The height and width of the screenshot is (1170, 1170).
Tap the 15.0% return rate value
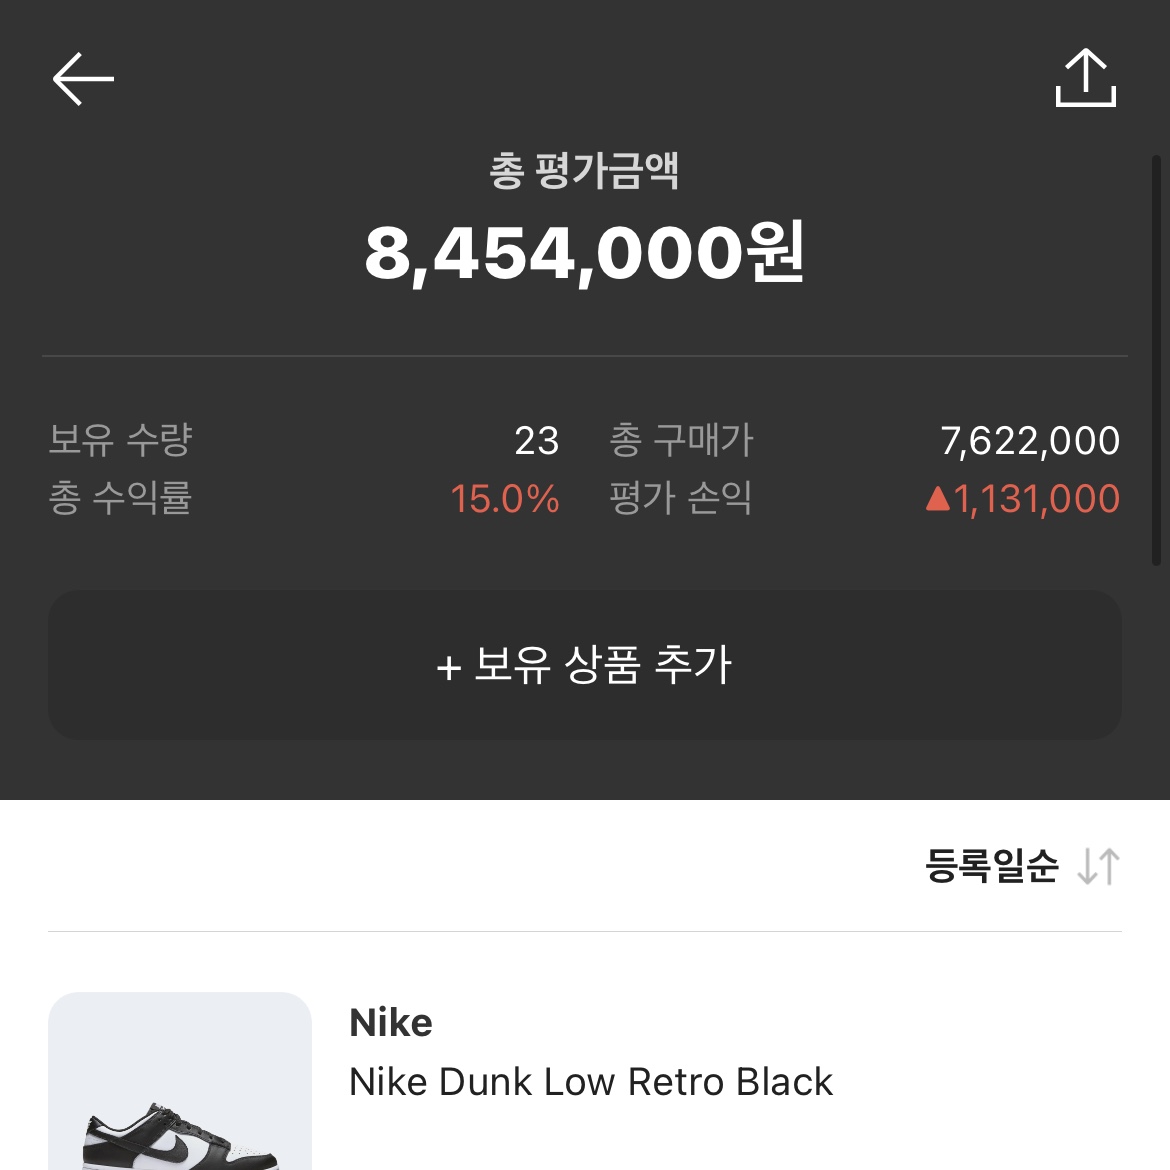(504, 499)
